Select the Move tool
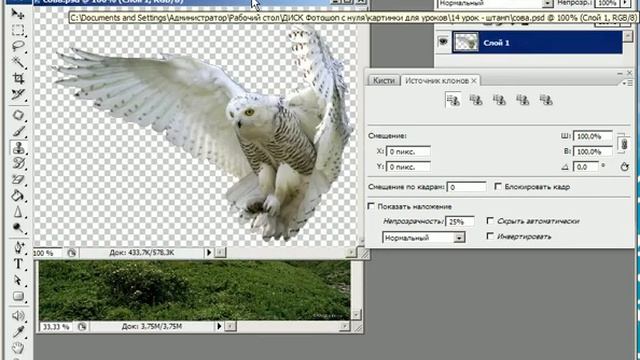The height and width of the screenshot is (360, 640). tap(18, 14)
